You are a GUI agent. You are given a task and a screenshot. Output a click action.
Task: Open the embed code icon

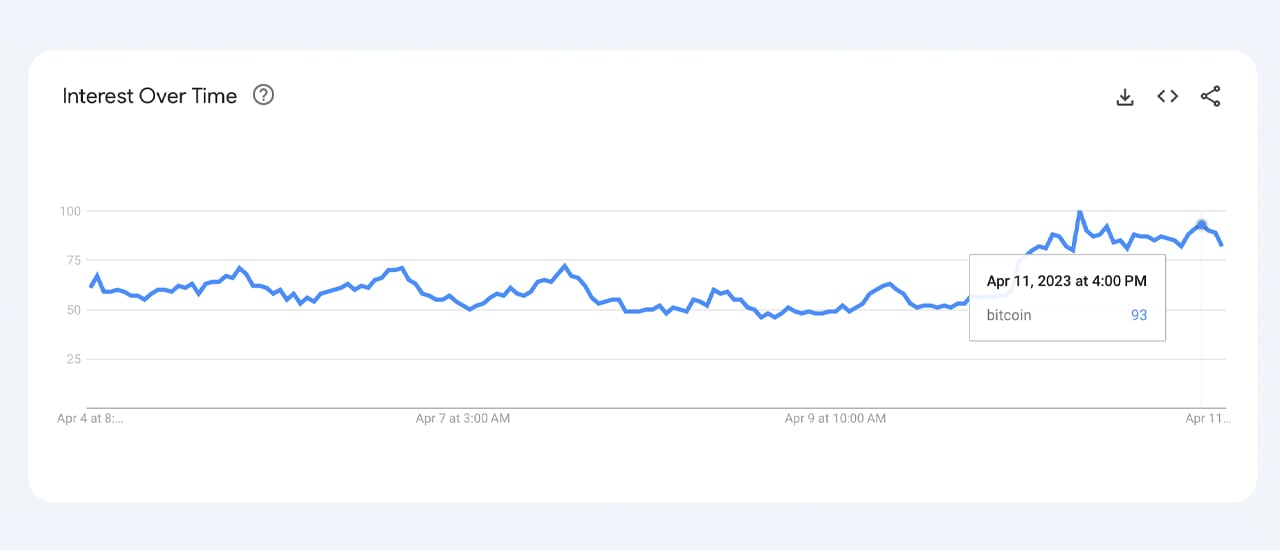pos(1167,96)
